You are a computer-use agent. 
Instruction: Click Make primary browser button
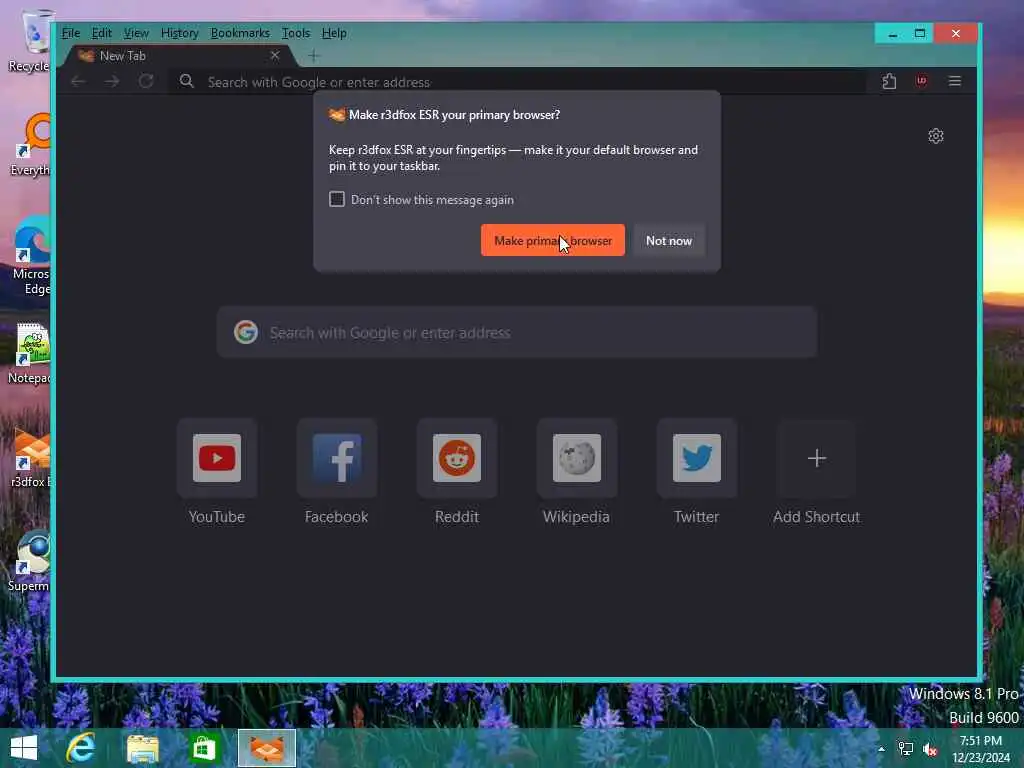point(552,240)
